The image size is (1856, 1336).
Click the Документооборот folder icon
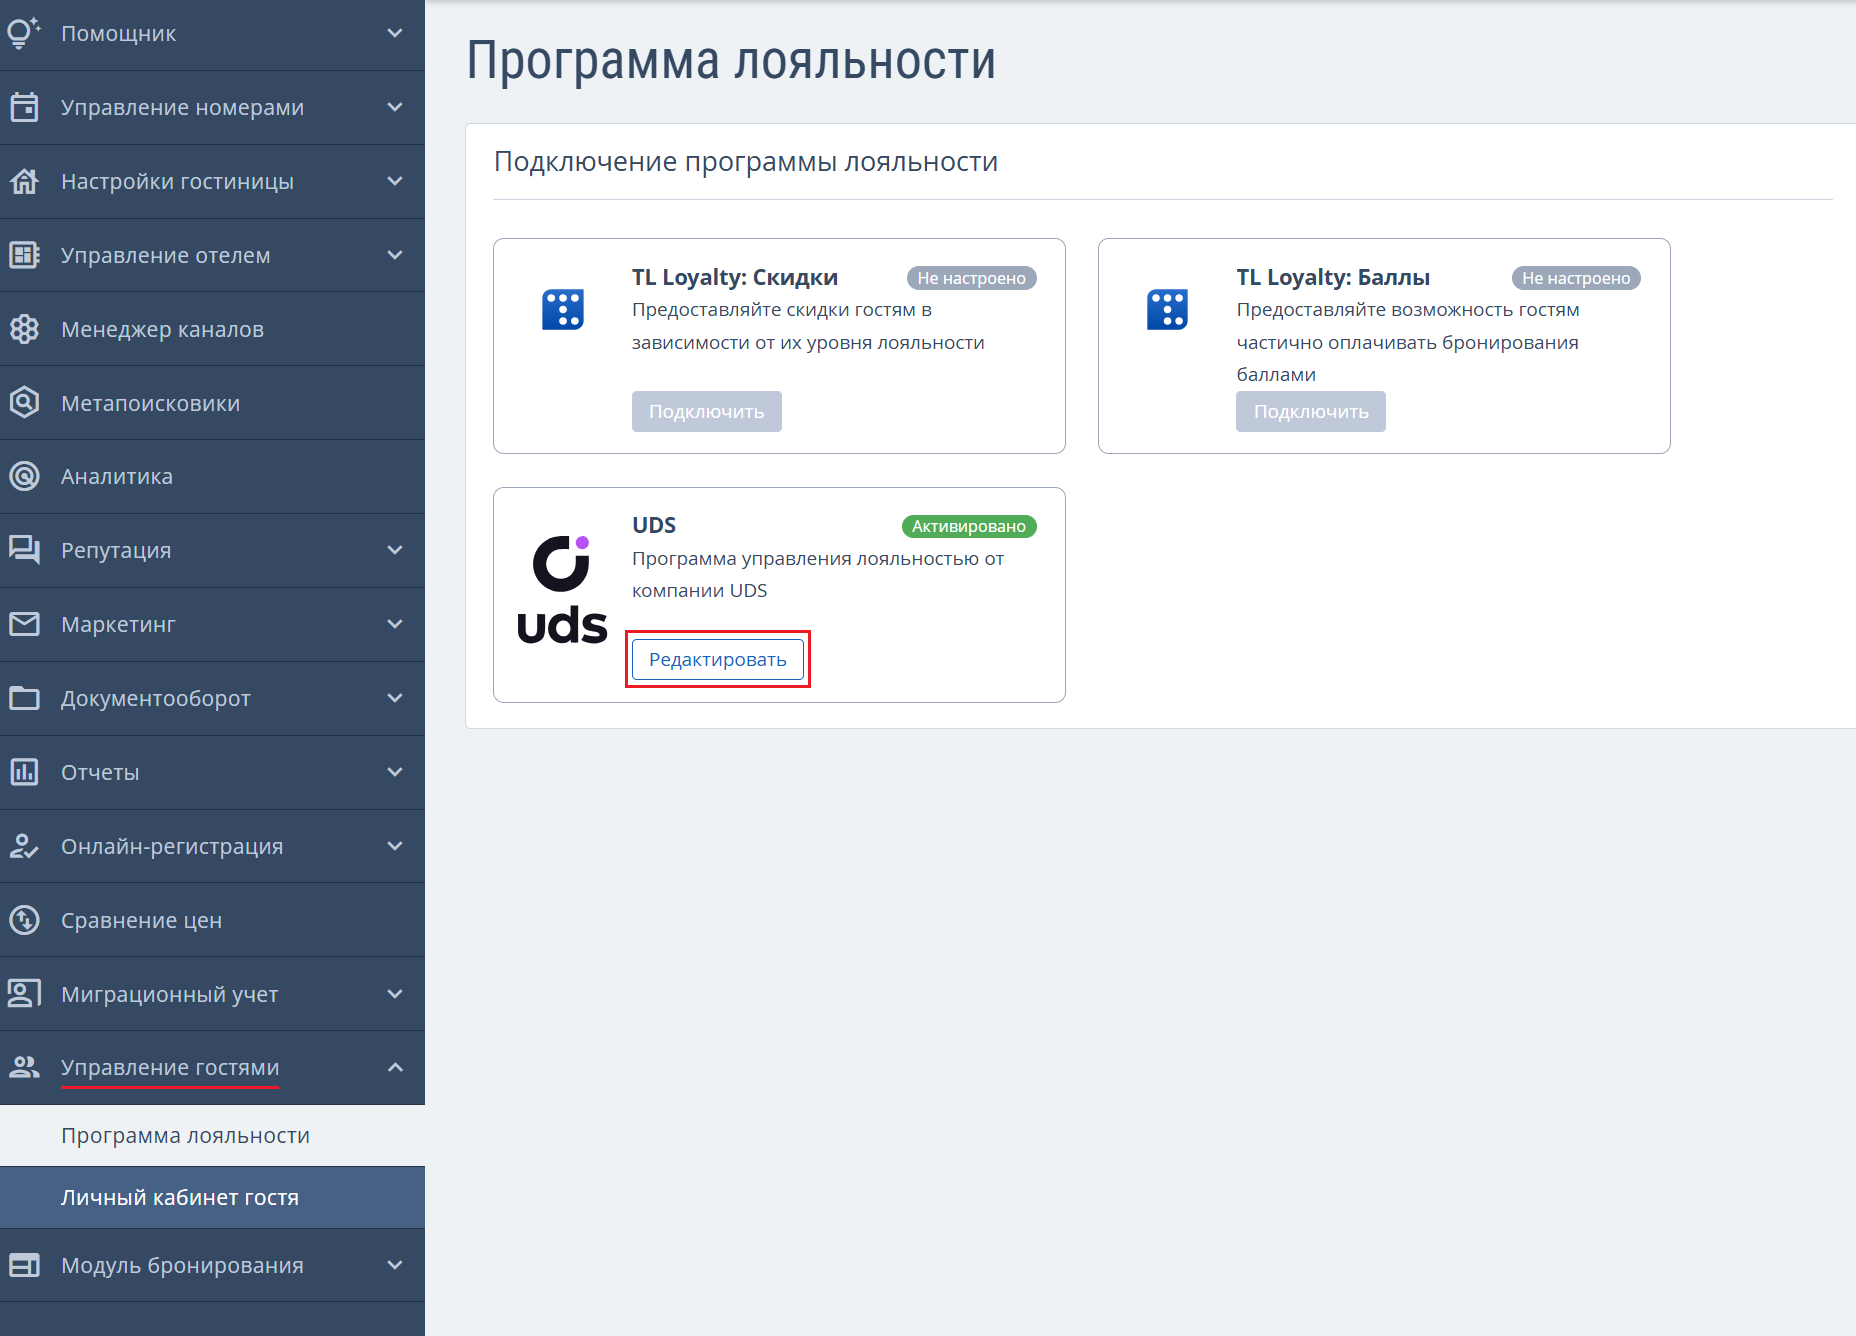[x=24, y=698]
